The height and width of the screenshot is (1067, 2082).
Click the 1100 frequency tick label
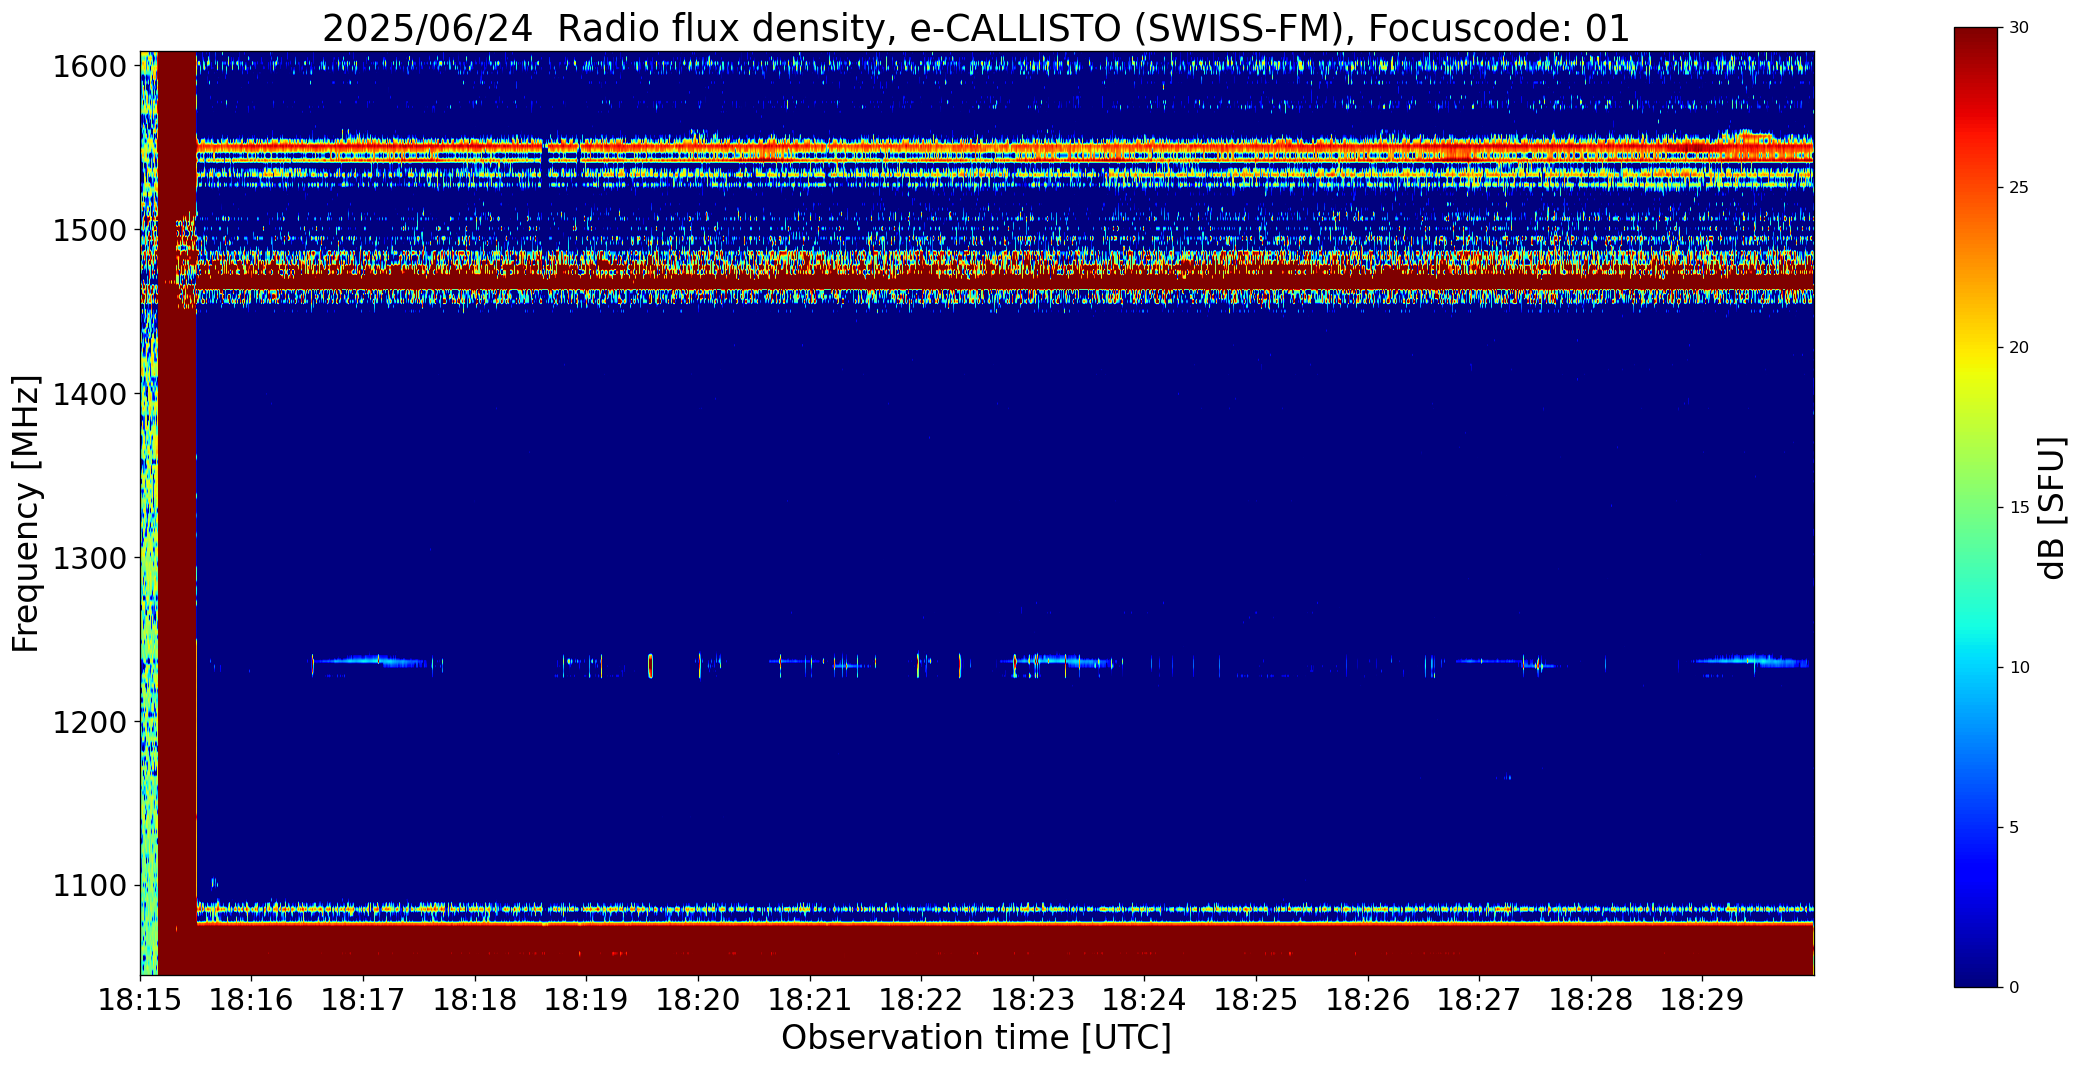click(90, 886)
